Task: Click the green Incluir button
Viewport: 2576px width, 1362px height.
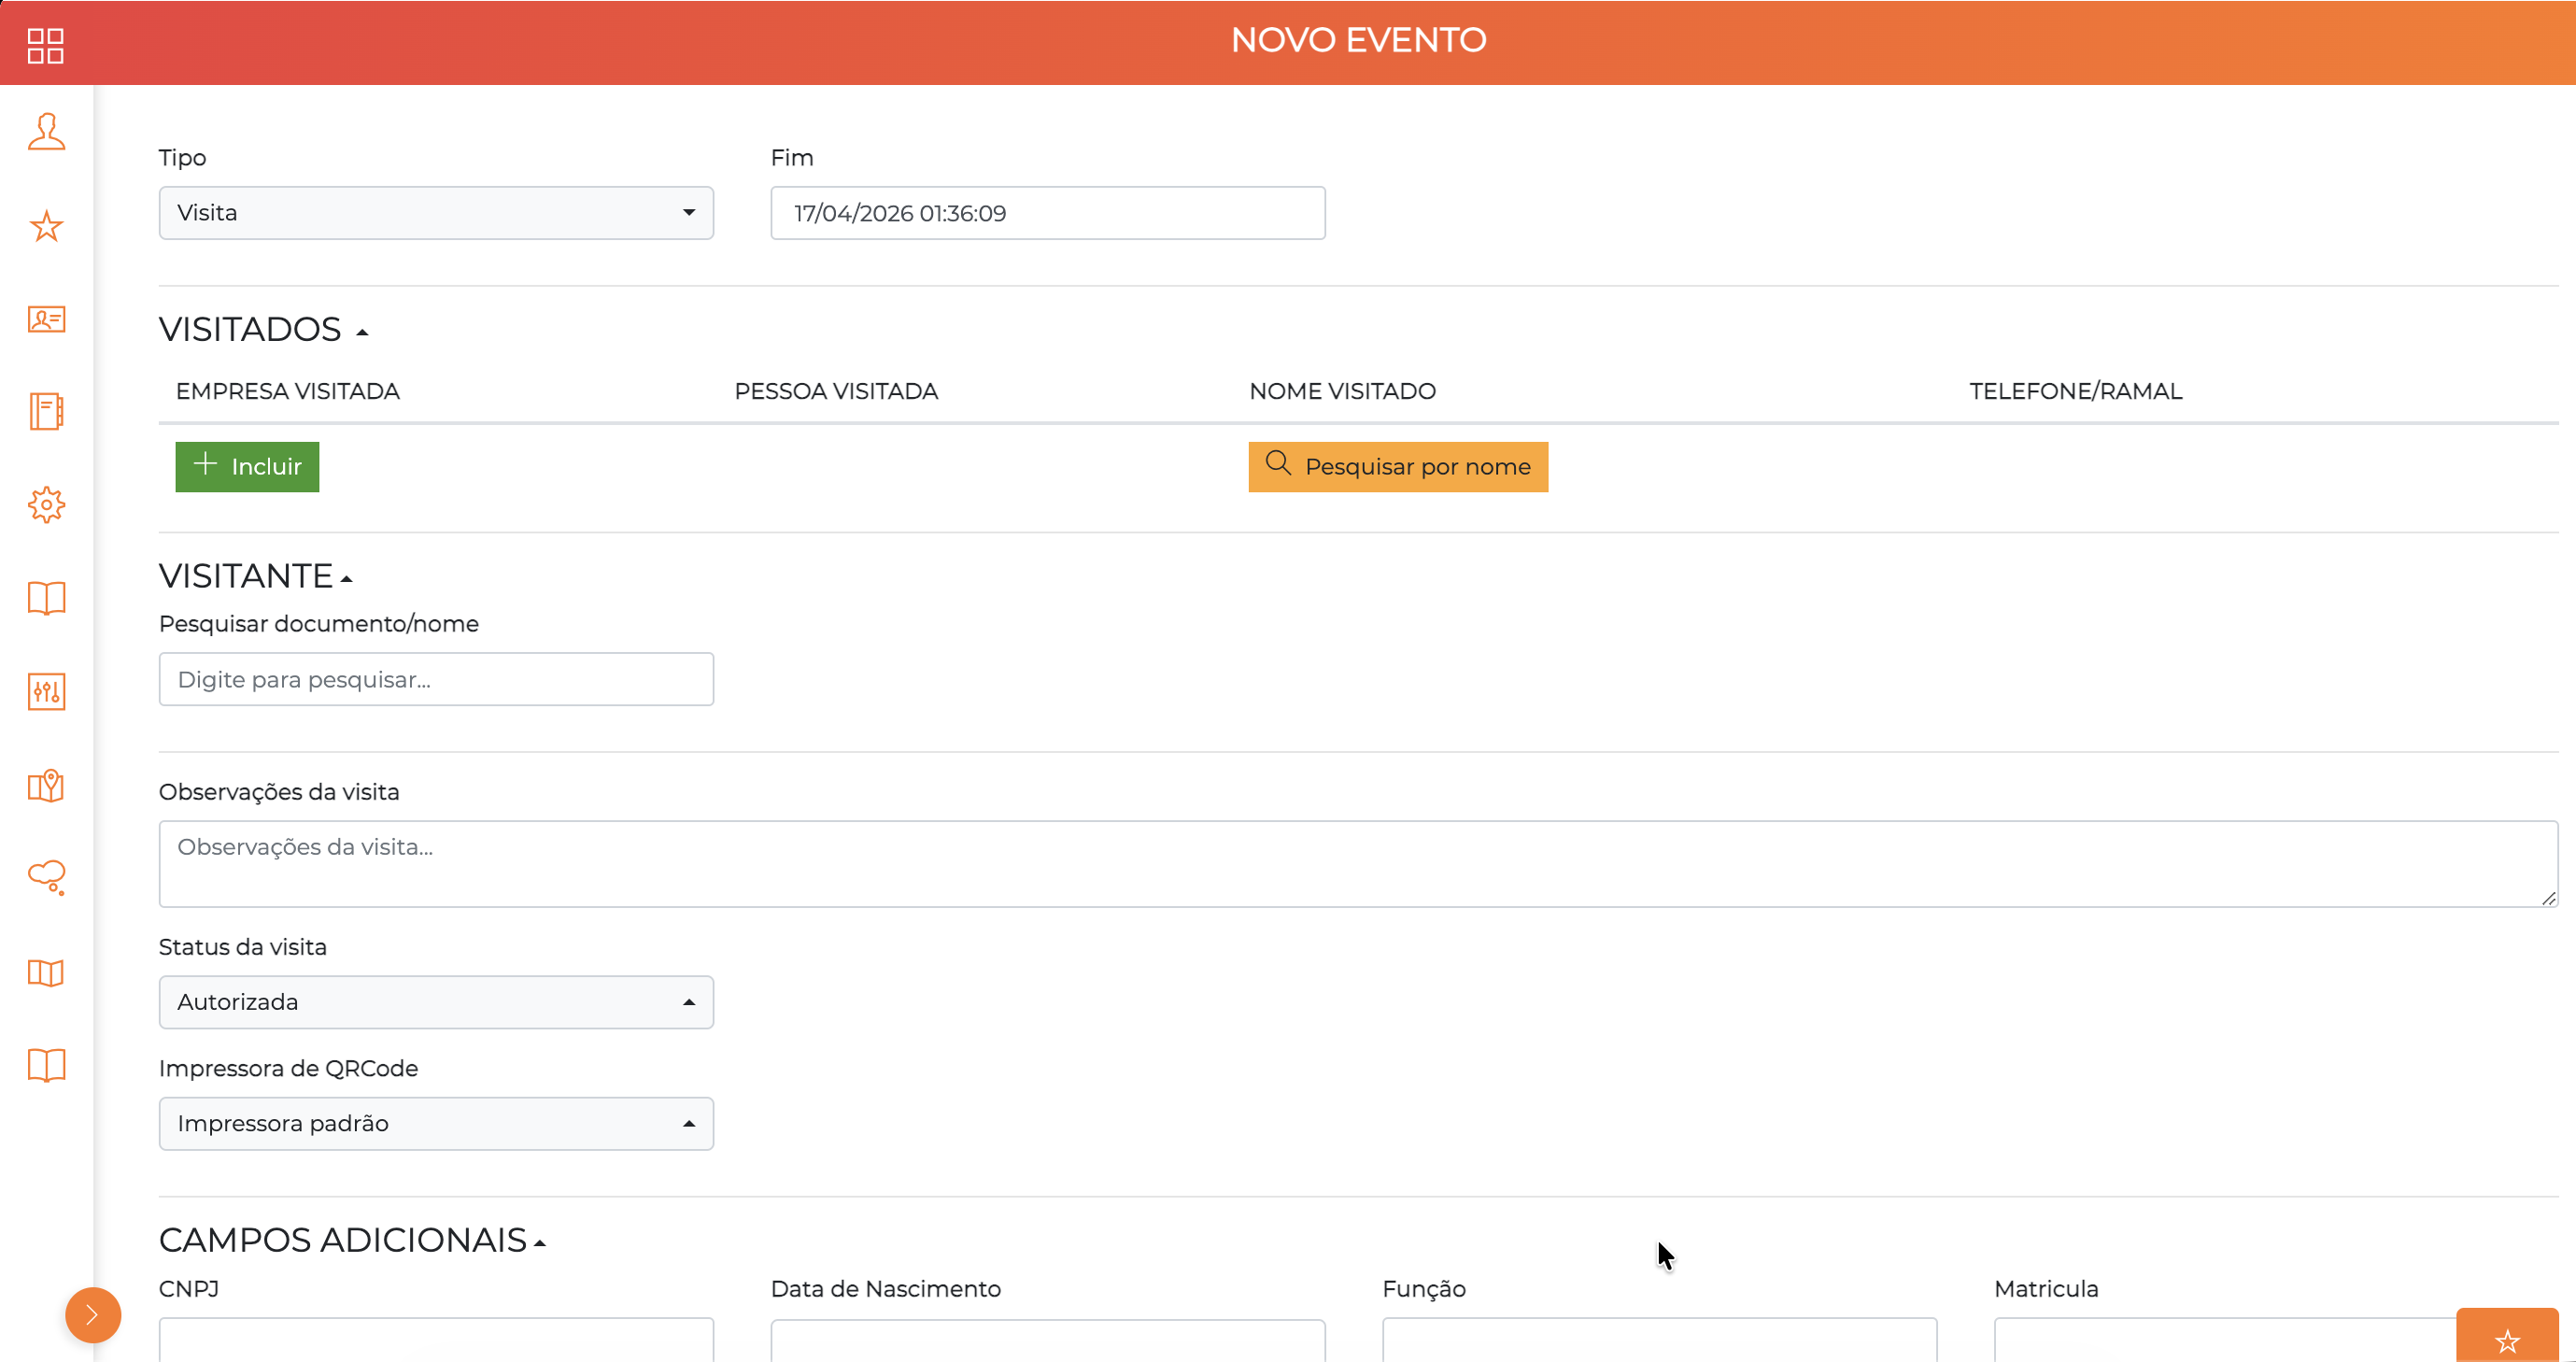Action: coord(247,467)
